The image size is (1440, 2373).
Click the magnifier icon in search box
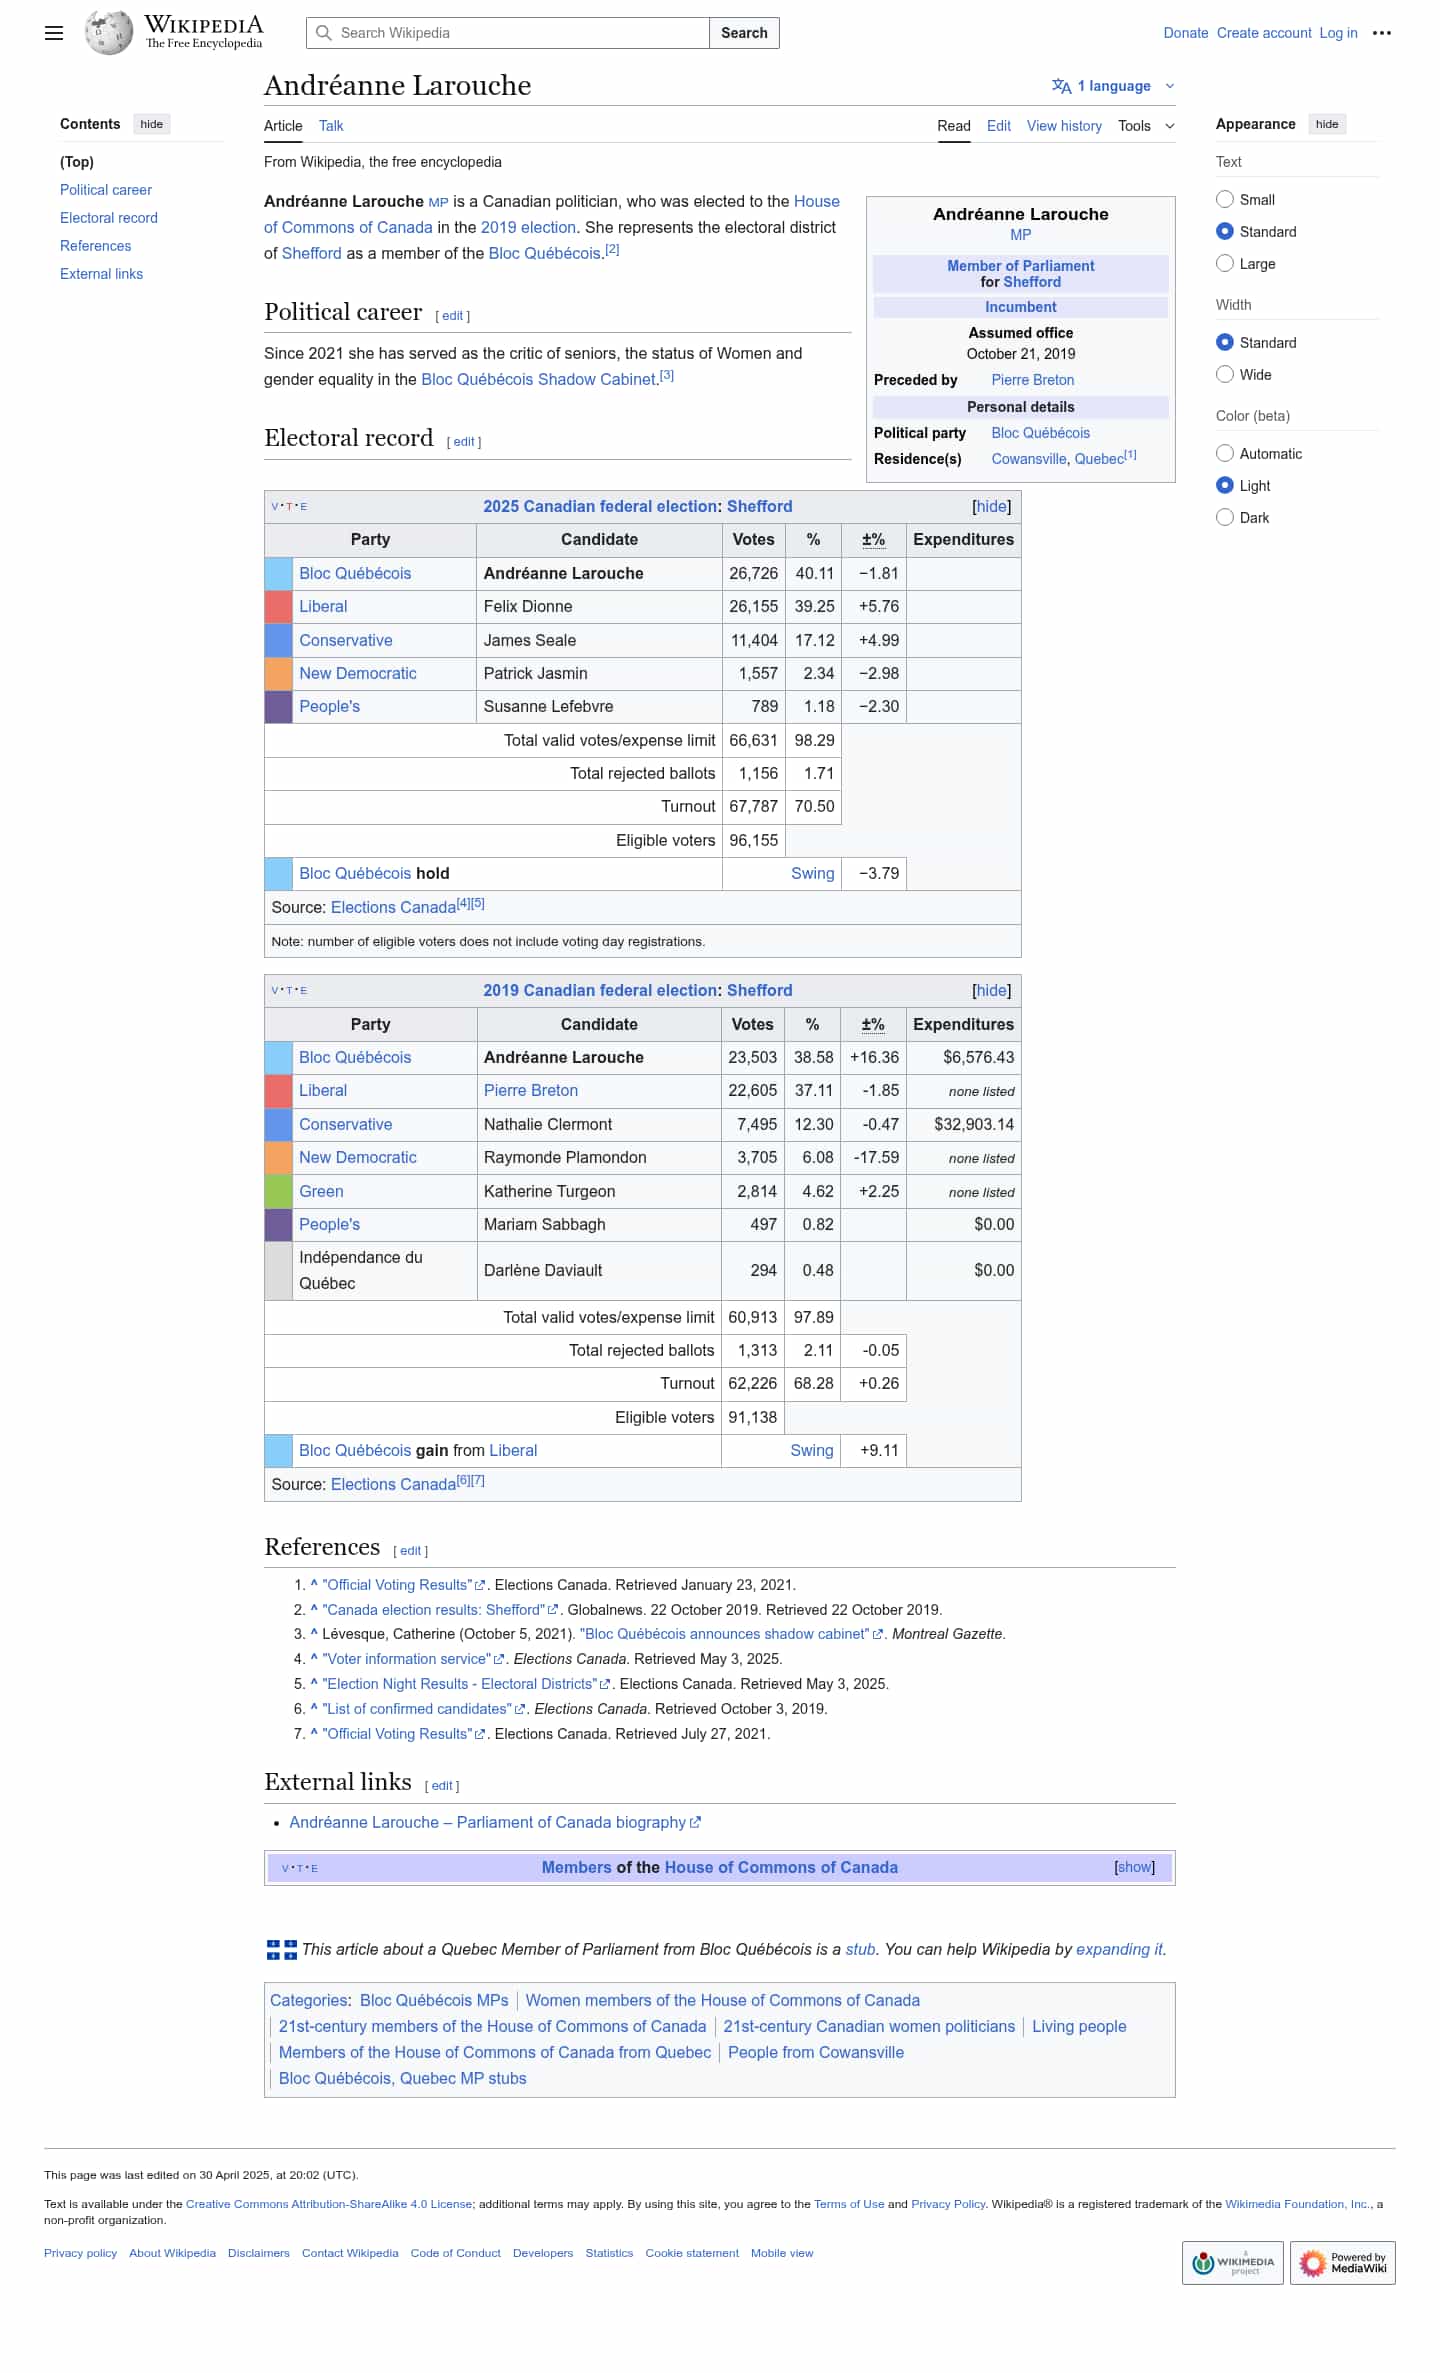(x=324, y=33)
